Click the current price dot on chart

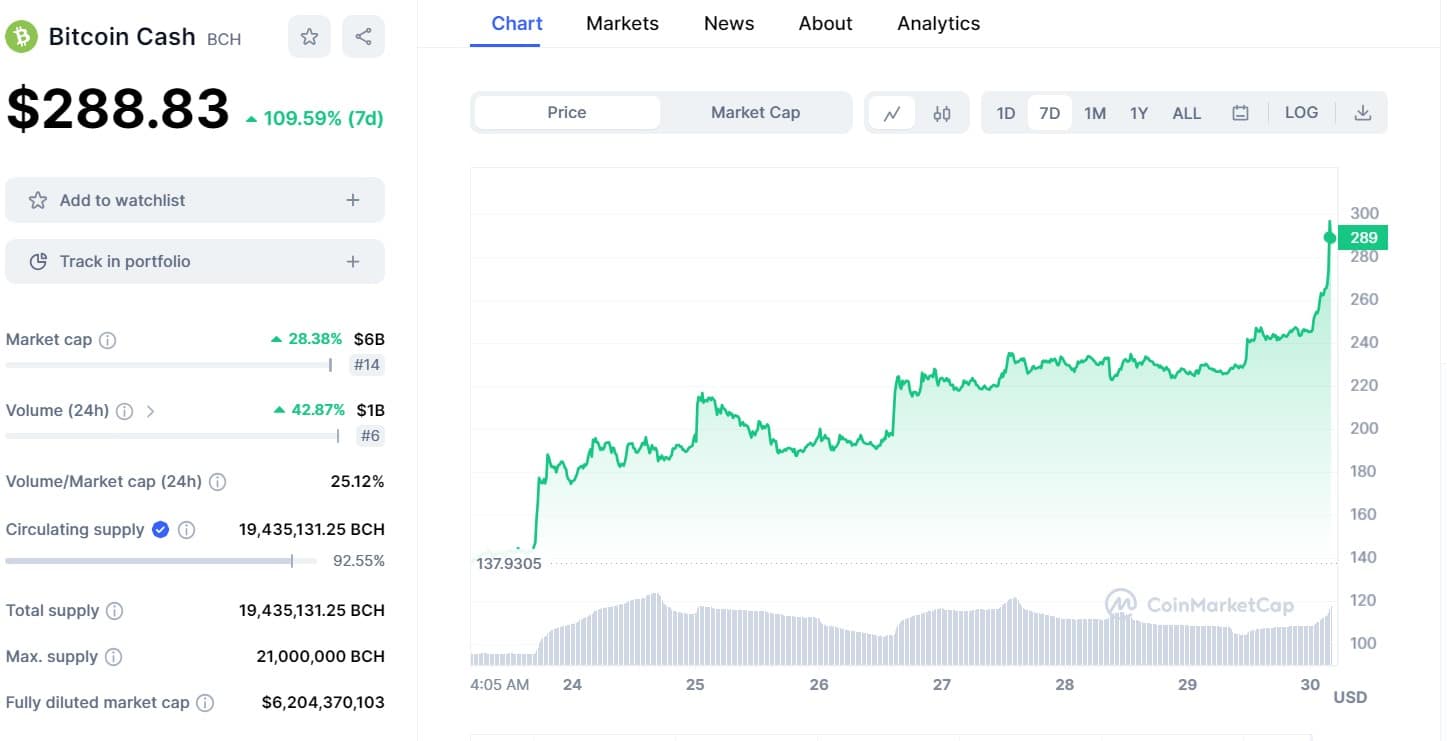pos(1329,238)
